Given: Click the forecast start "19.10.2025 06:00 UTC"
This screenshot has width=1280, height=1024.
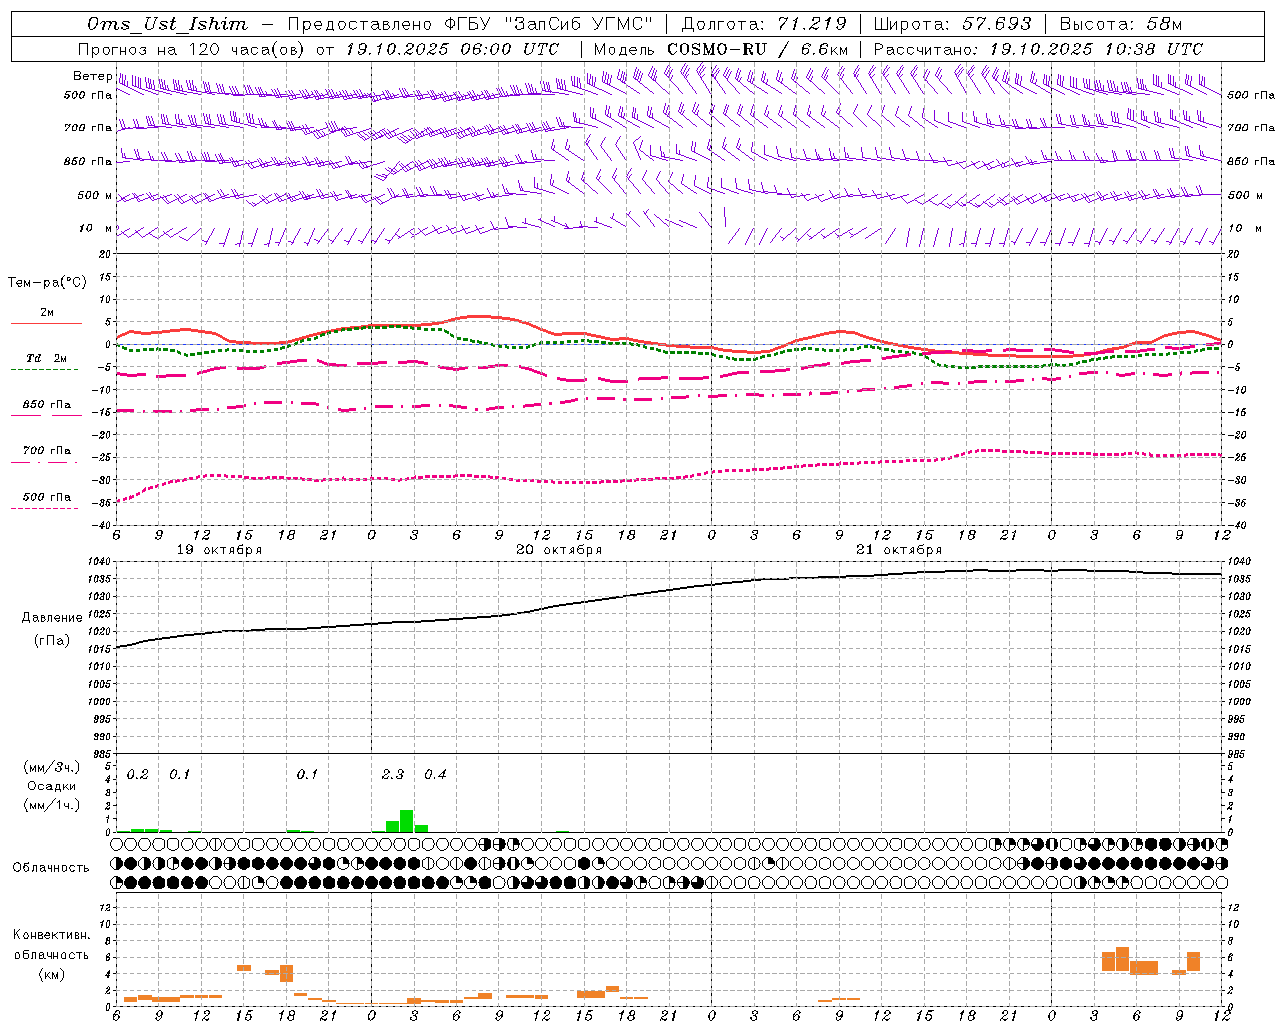Looking at the screenshot, I should pyautogui.click(x=452, y=49).
